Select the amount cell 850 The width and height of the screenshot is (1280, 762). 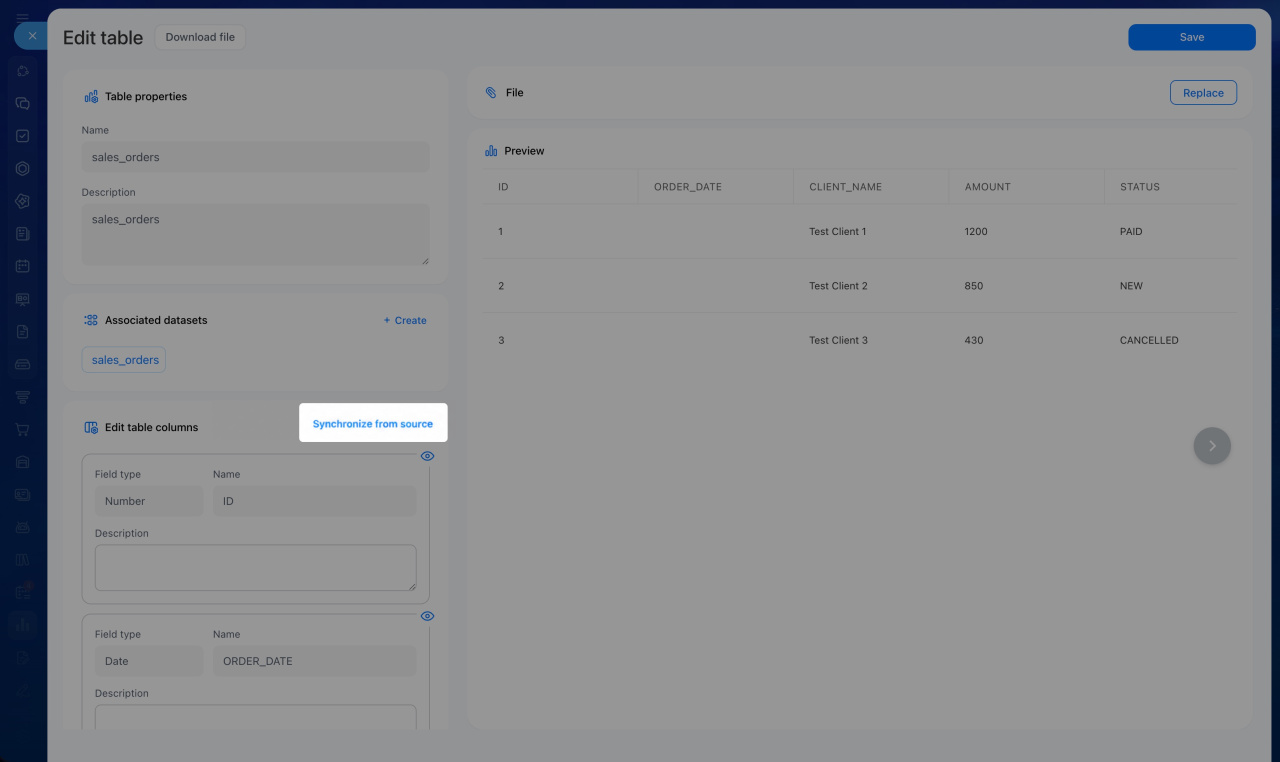(974, 286)
